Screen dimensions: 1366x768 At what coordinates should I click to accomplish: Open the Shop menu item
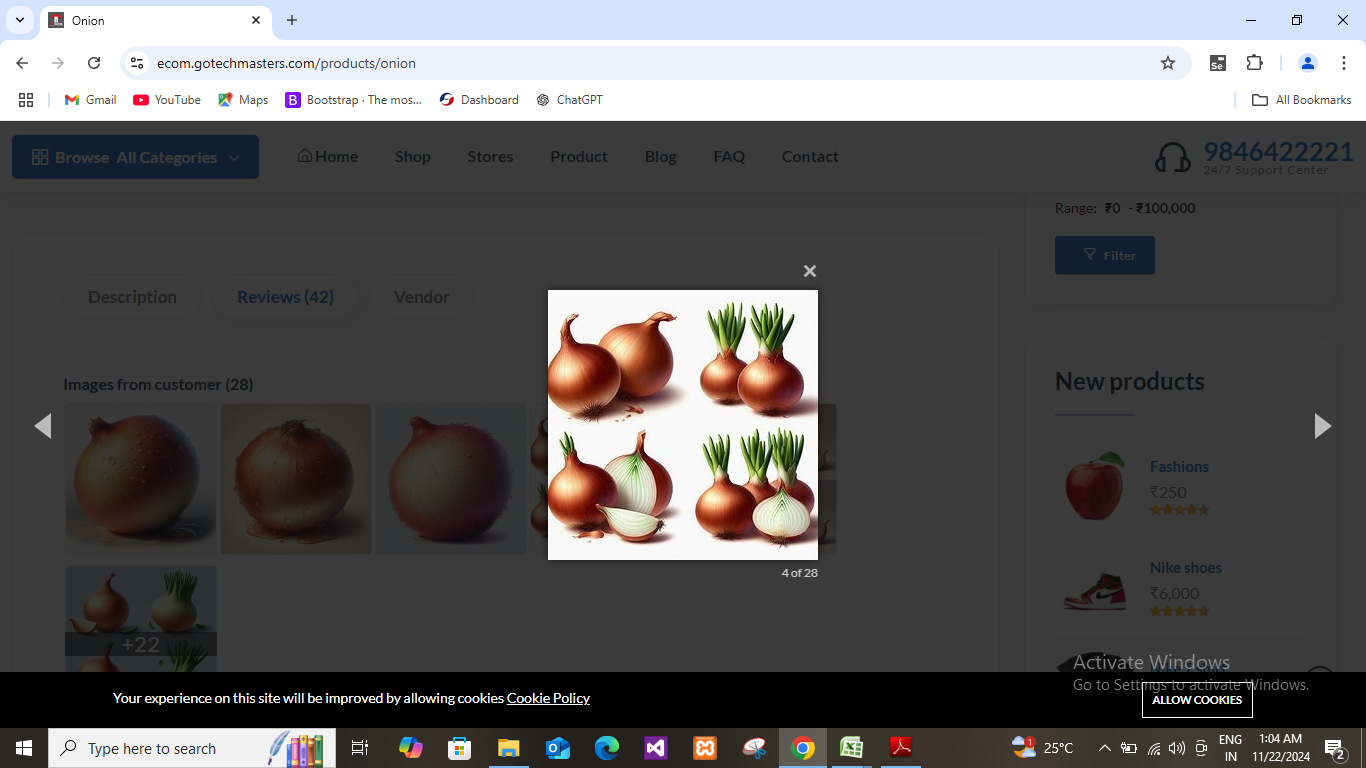click(x=412, y=157)
